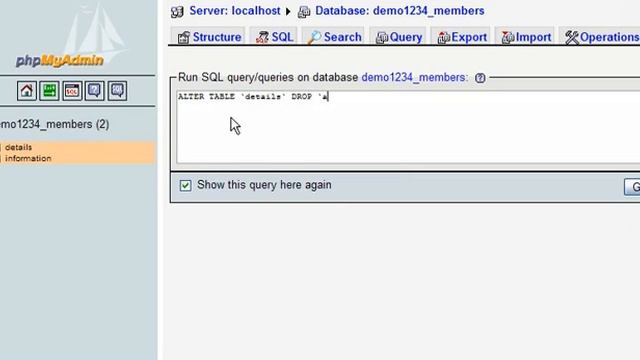Click the Server: localhost breadcrumb link
The width and height of the screenshot is (640, 360).
235,11
